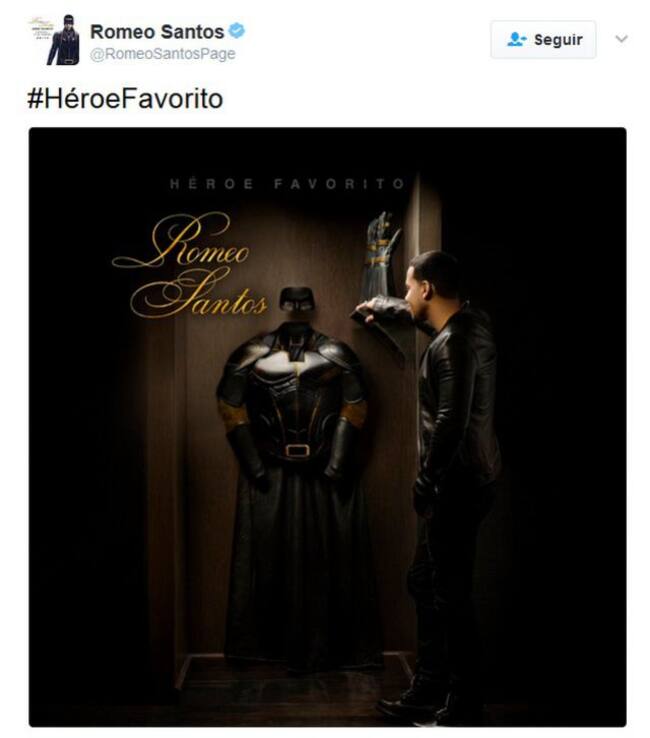Click the HÉROE FAVORITO title text in image

click(288, 184)
